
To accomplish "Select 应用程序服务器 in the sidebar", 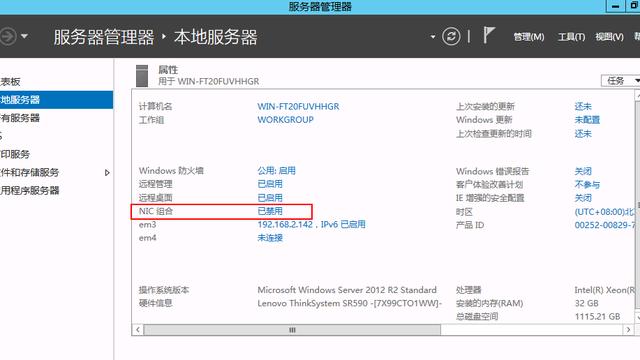I will [56, 190].
